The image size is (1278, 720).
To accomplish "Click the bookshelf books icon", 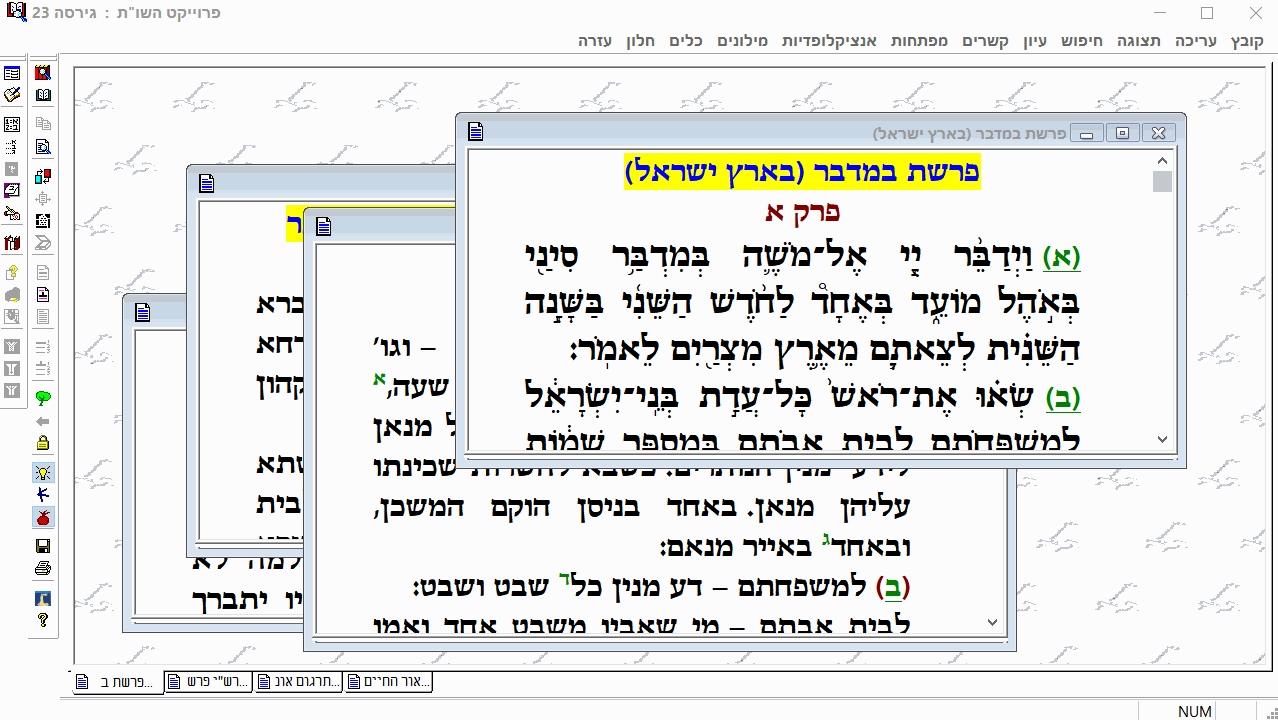I will tap(12, 243).
